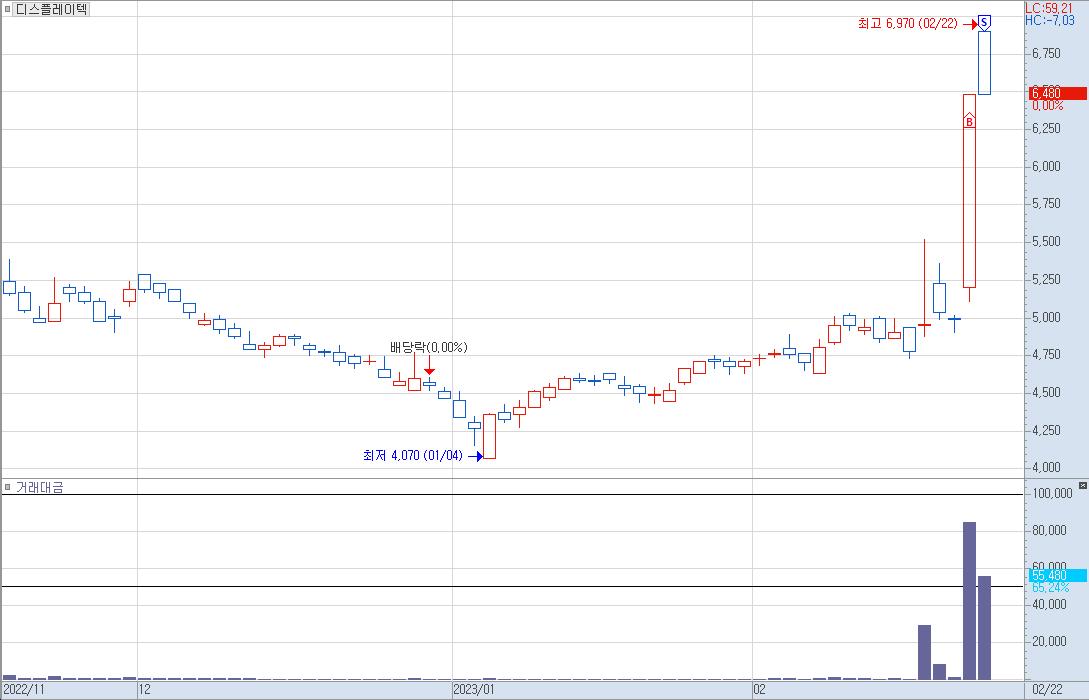Screen dimensions: 1089x700
Task: Click the S sell marker above last candle
Action: pyautogui.click(x=984, y=22)
